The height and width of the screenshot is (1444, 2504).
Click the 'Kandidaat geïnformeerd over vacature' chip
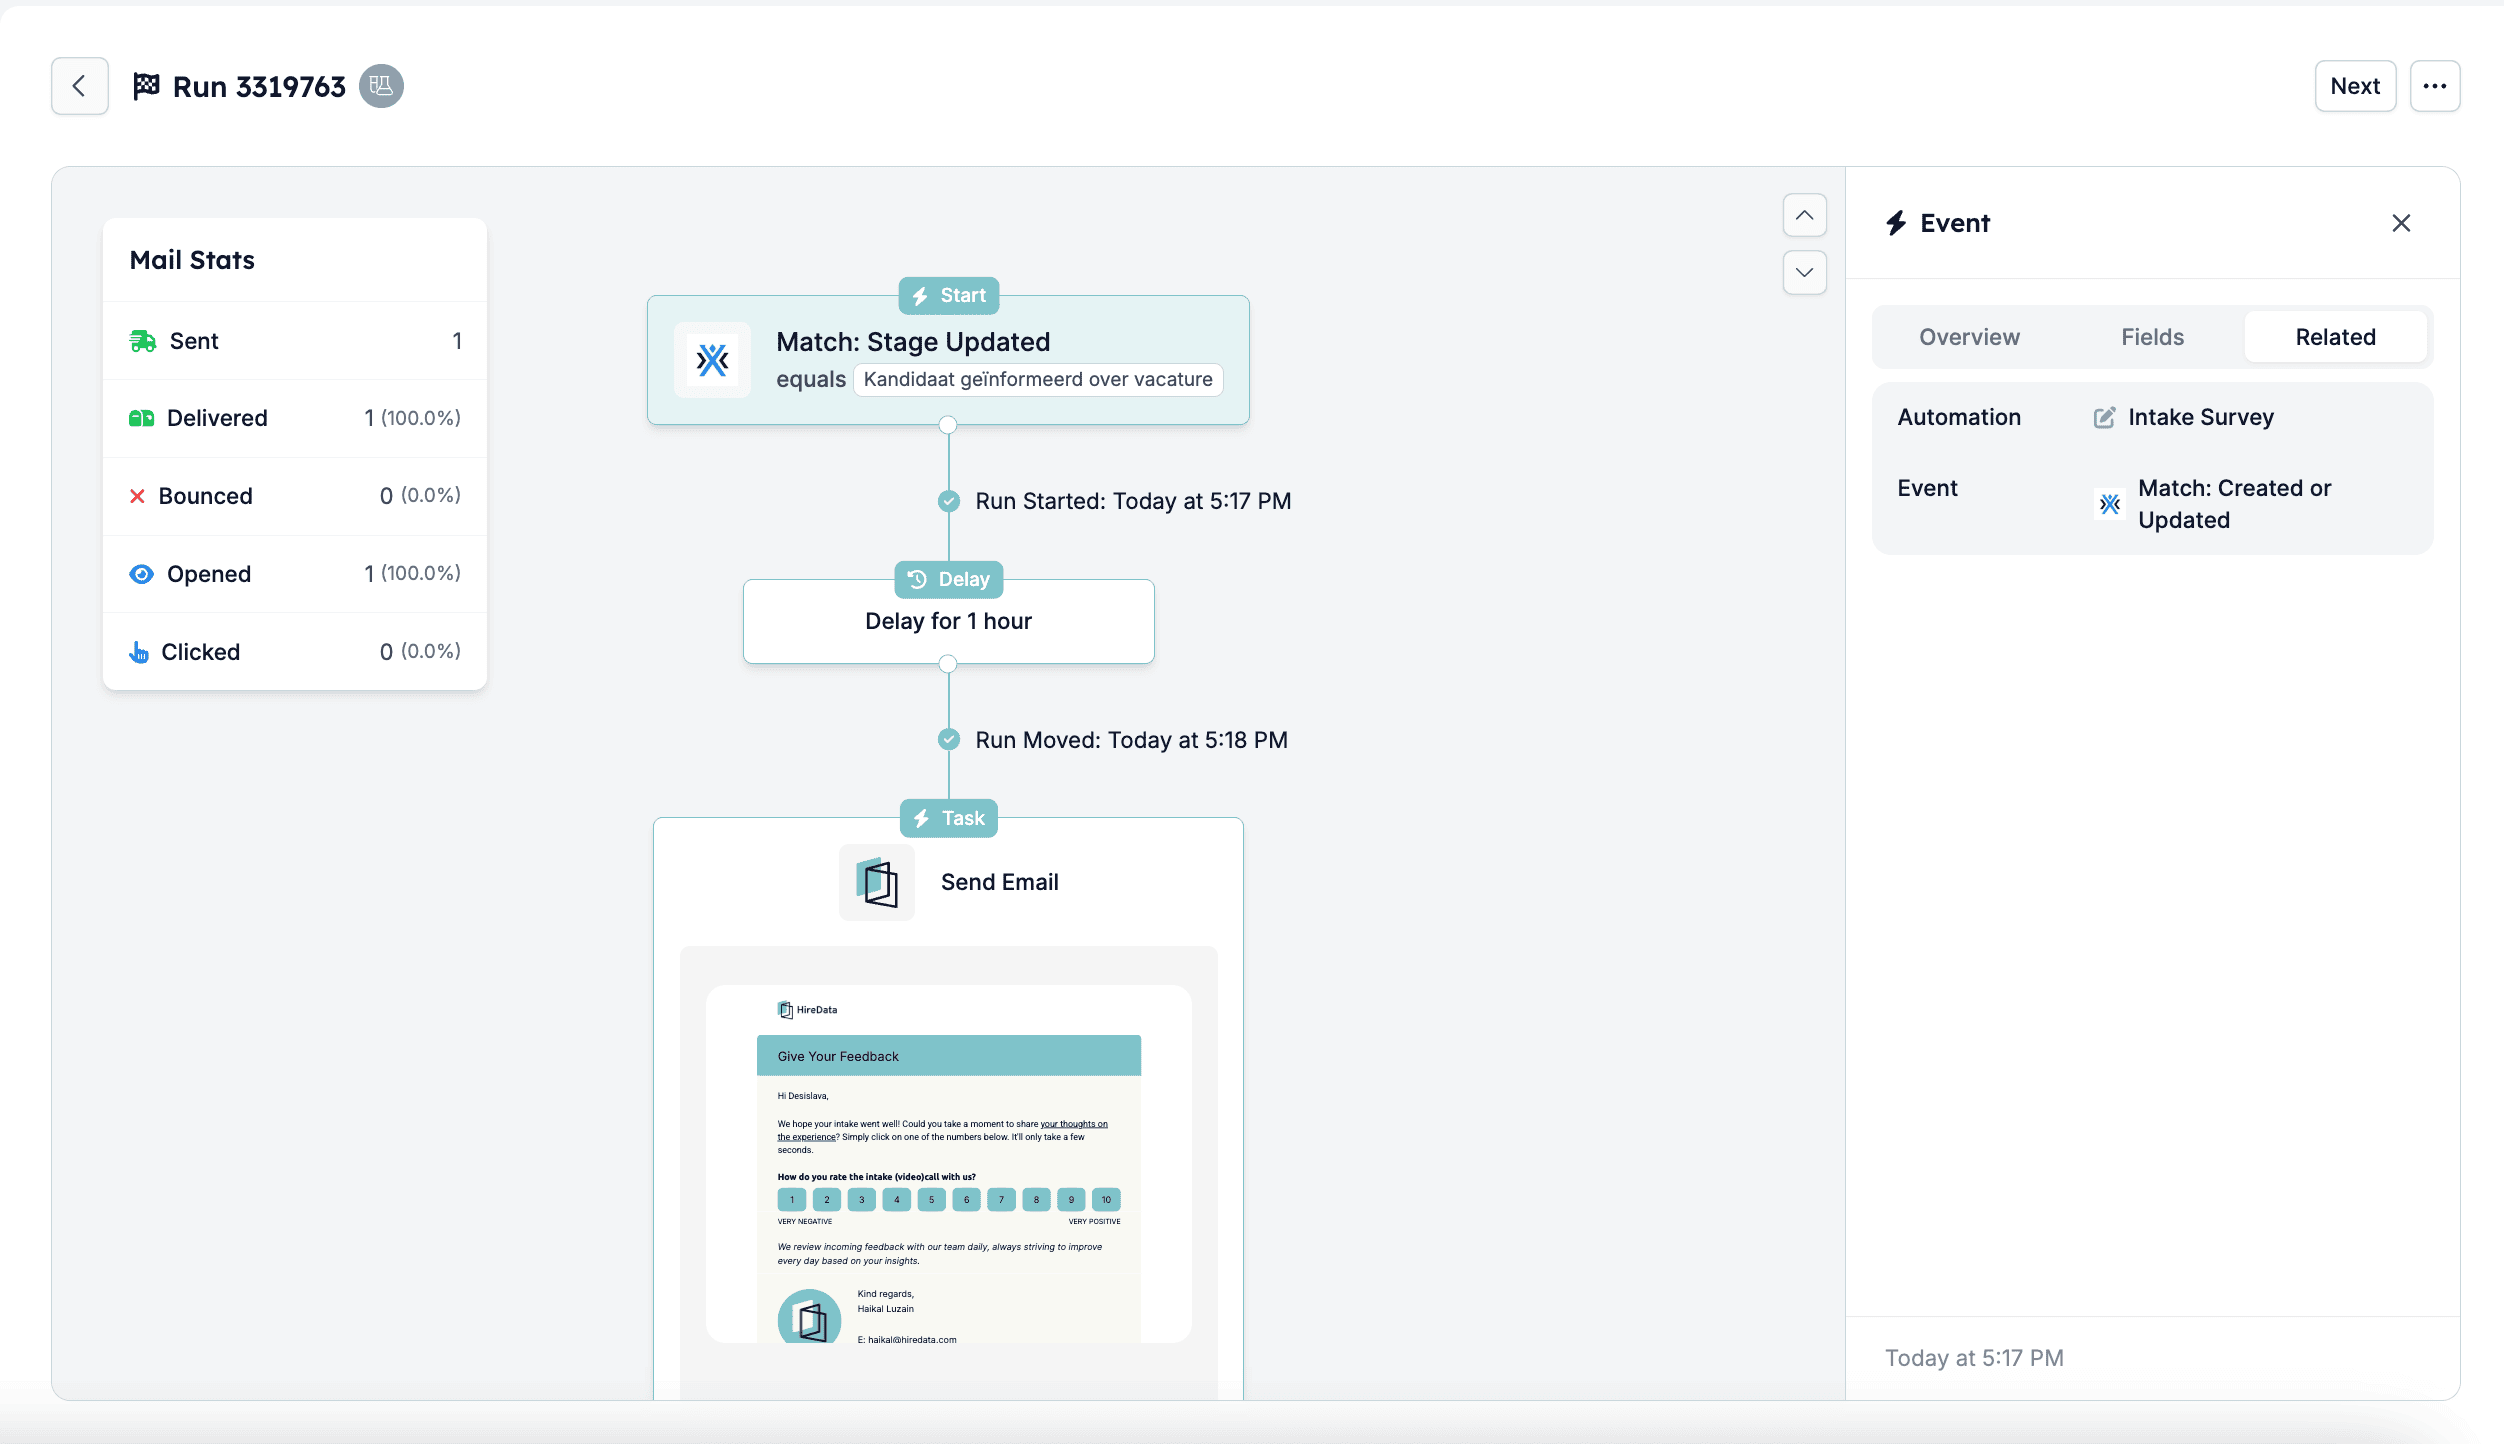(1038, 380)
